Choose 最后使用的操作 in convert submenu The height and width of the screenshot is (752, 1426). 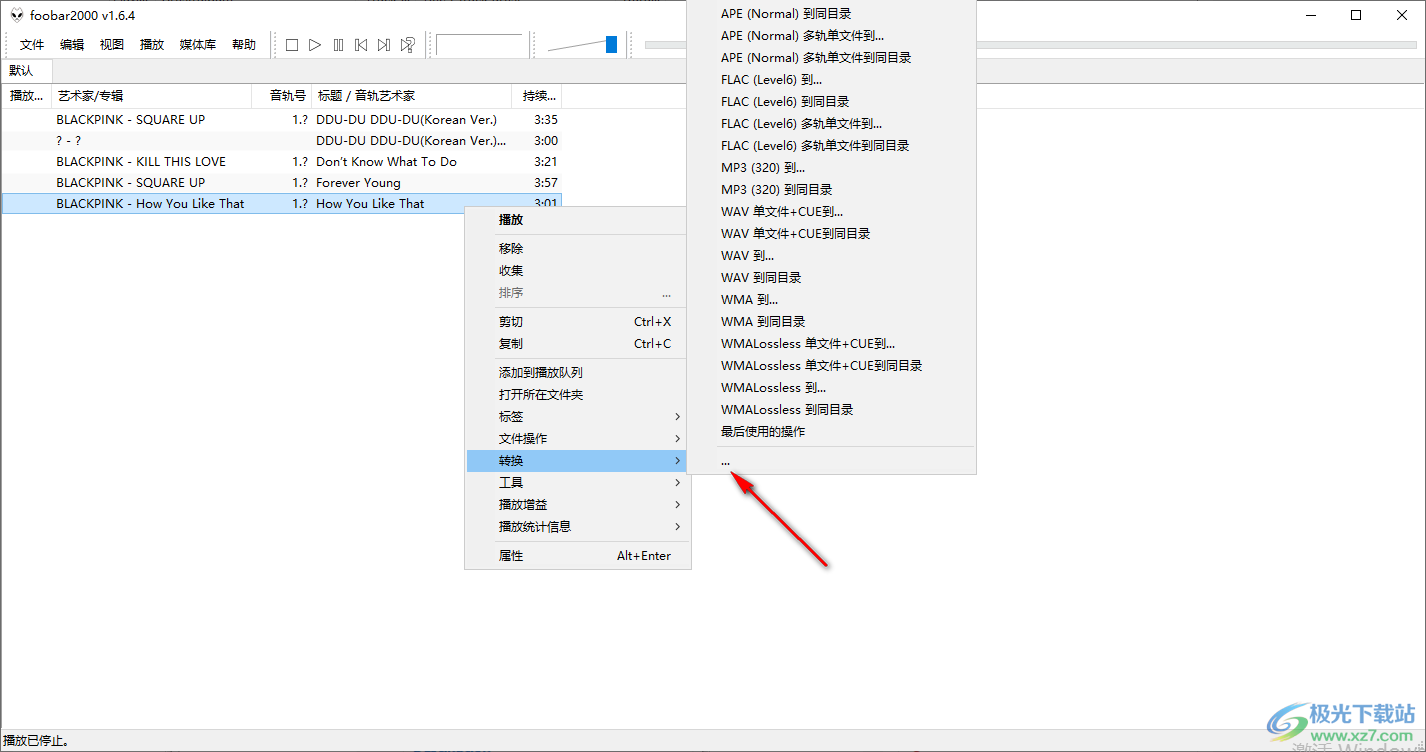[x=831, y=432]
